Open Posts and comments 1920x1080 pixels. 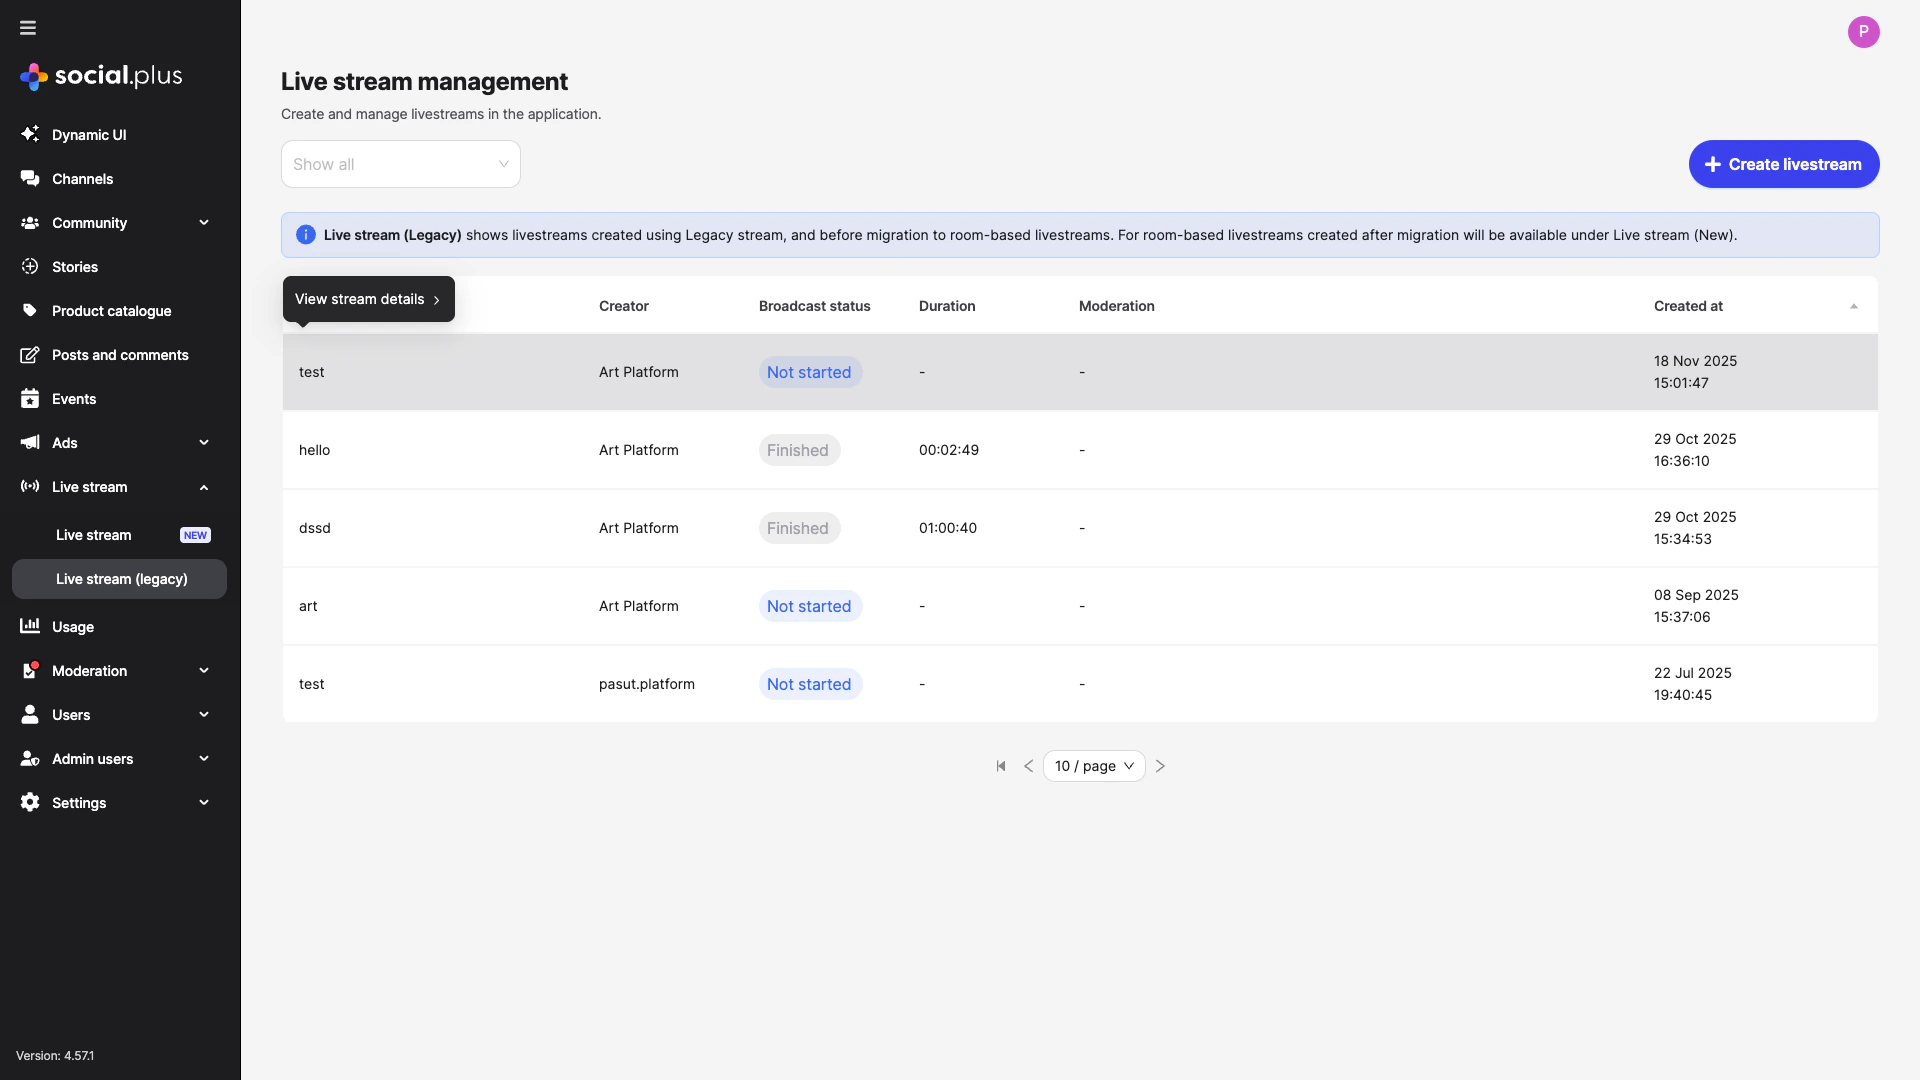[x=120, y=355]
